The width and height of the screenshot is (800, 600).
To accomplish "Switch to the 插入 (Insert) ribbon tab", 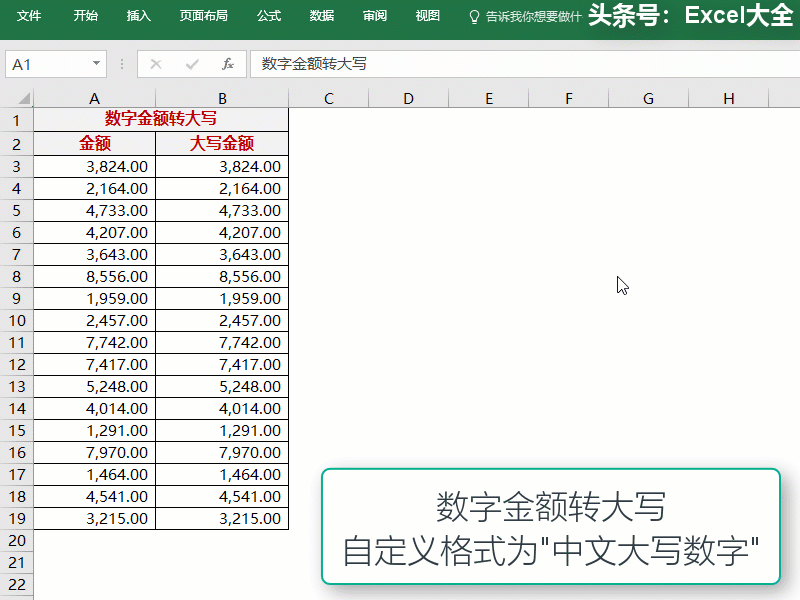I will 137,15.
